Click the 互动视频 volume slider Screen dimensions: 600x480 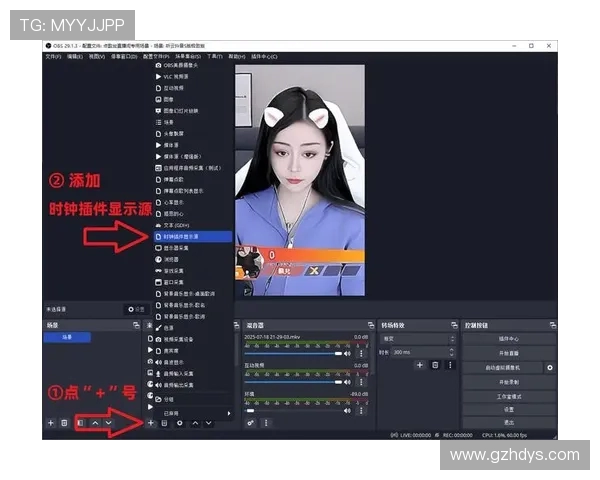[x=293, y=382]
